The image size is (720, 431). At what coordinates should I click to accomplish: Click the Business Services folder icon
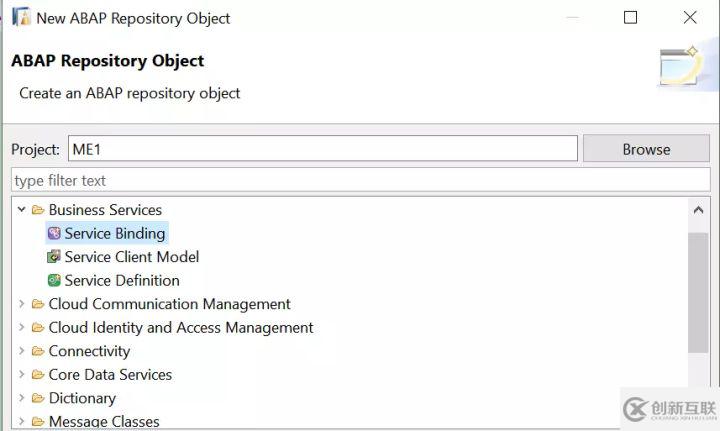pyautogui.click(x=38, y=210)
